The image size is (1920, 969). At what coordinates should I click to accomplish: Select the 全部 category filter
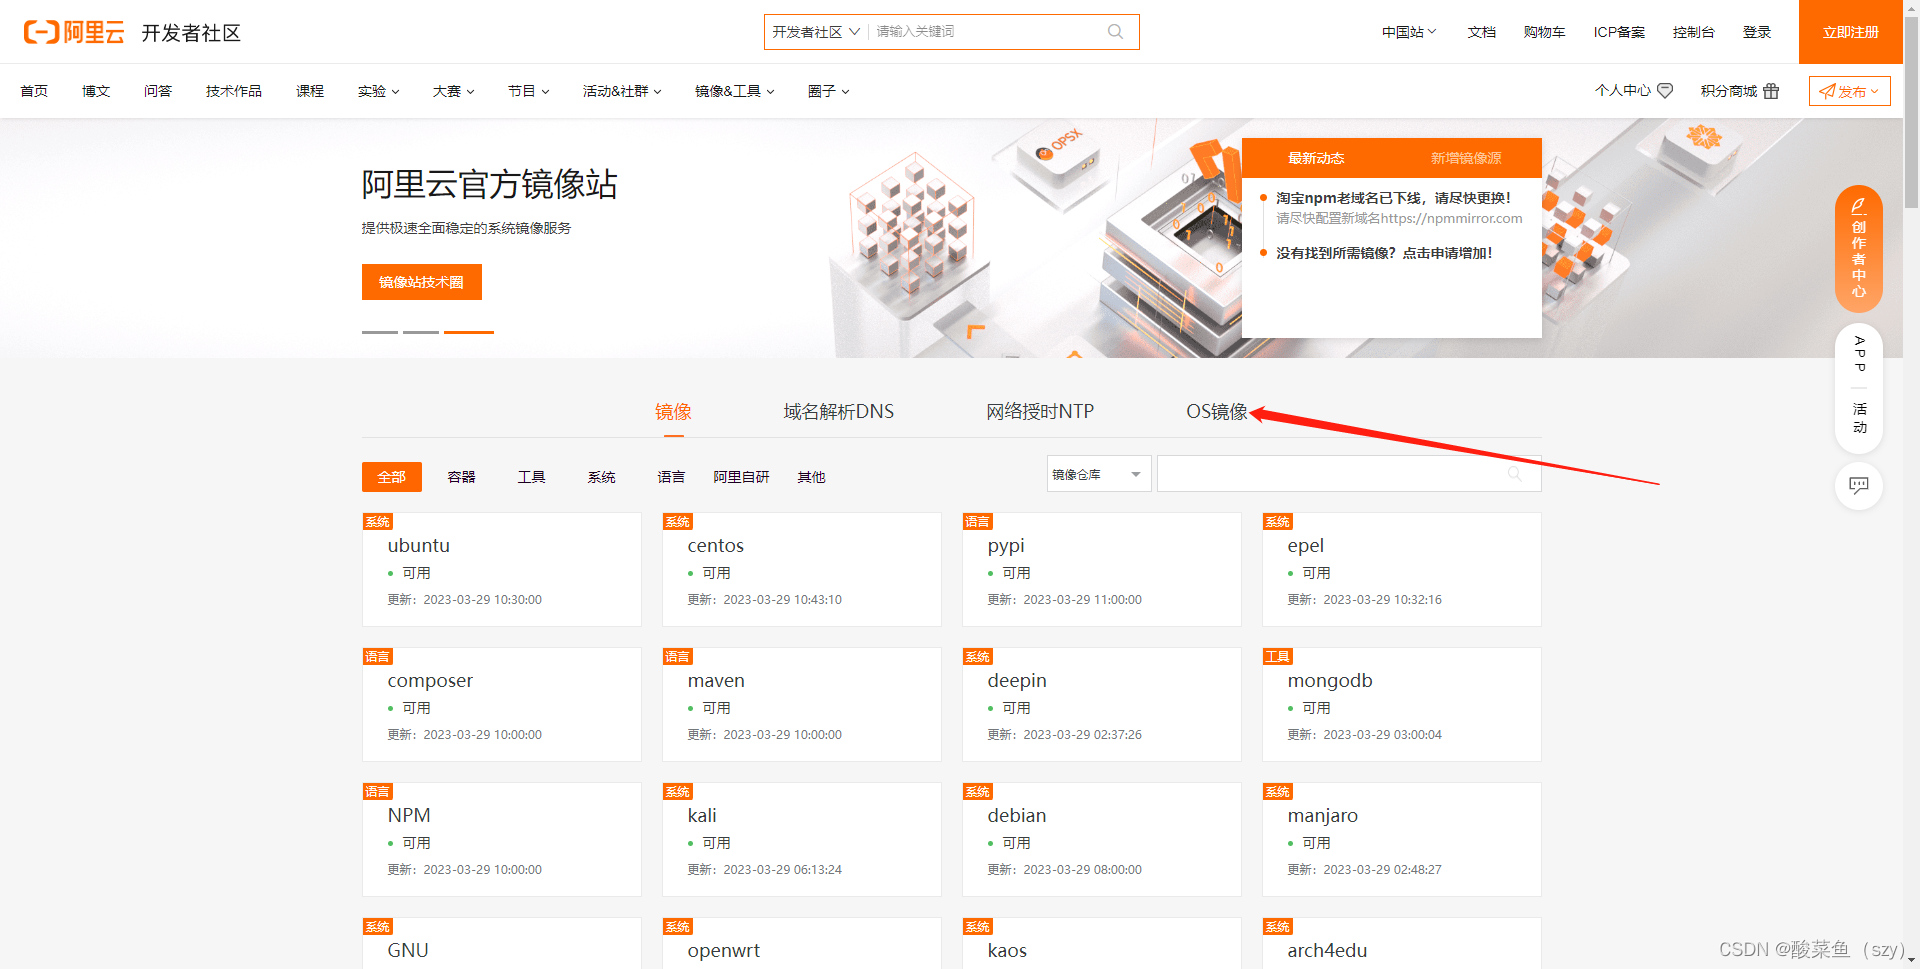[392, 477]
